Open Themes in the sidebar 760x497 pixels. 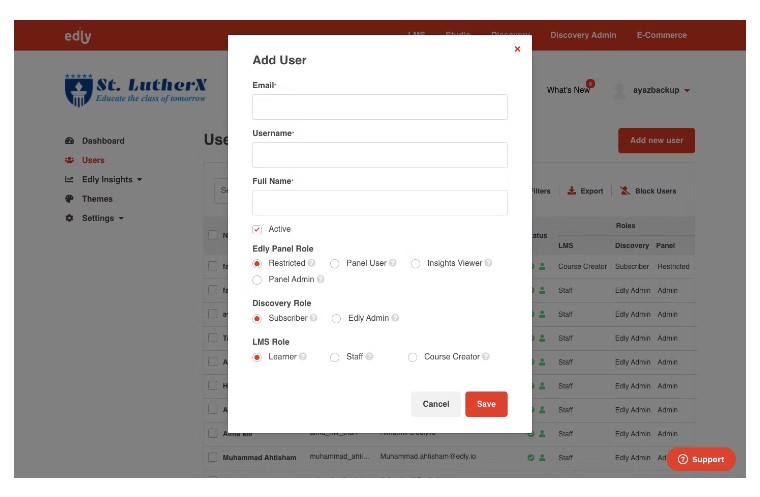(97, 199)
